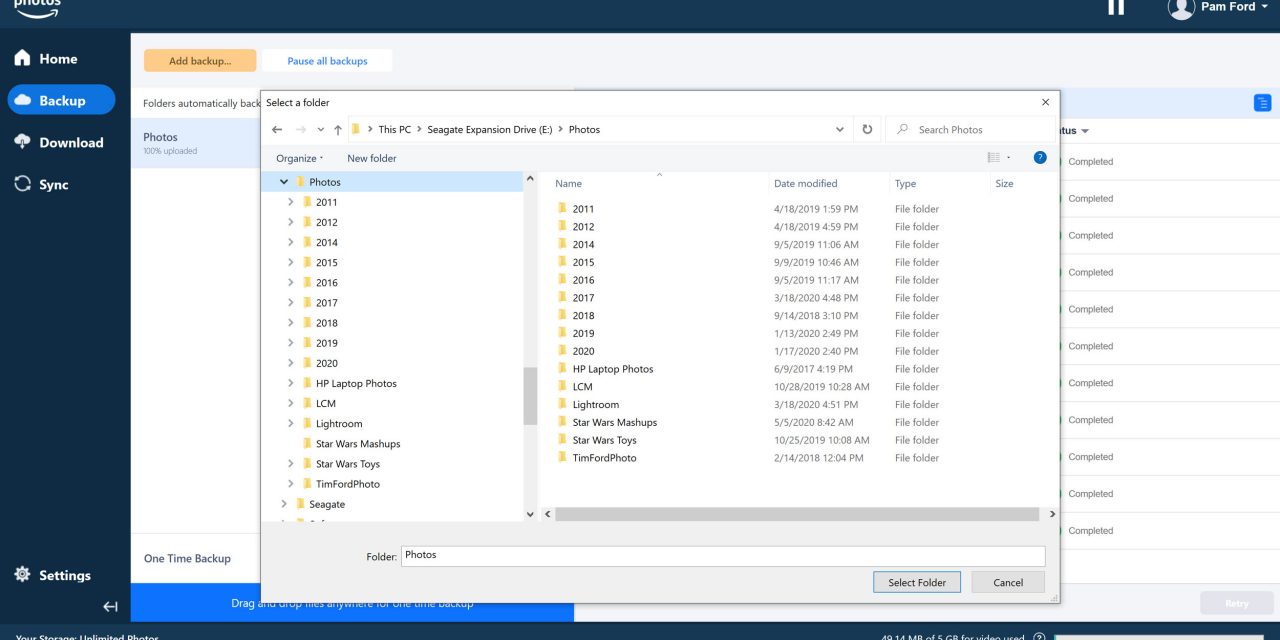Click the collapse sidebar arrow icon
Screen dimensions: 1280x640
[x=111, y=606]
